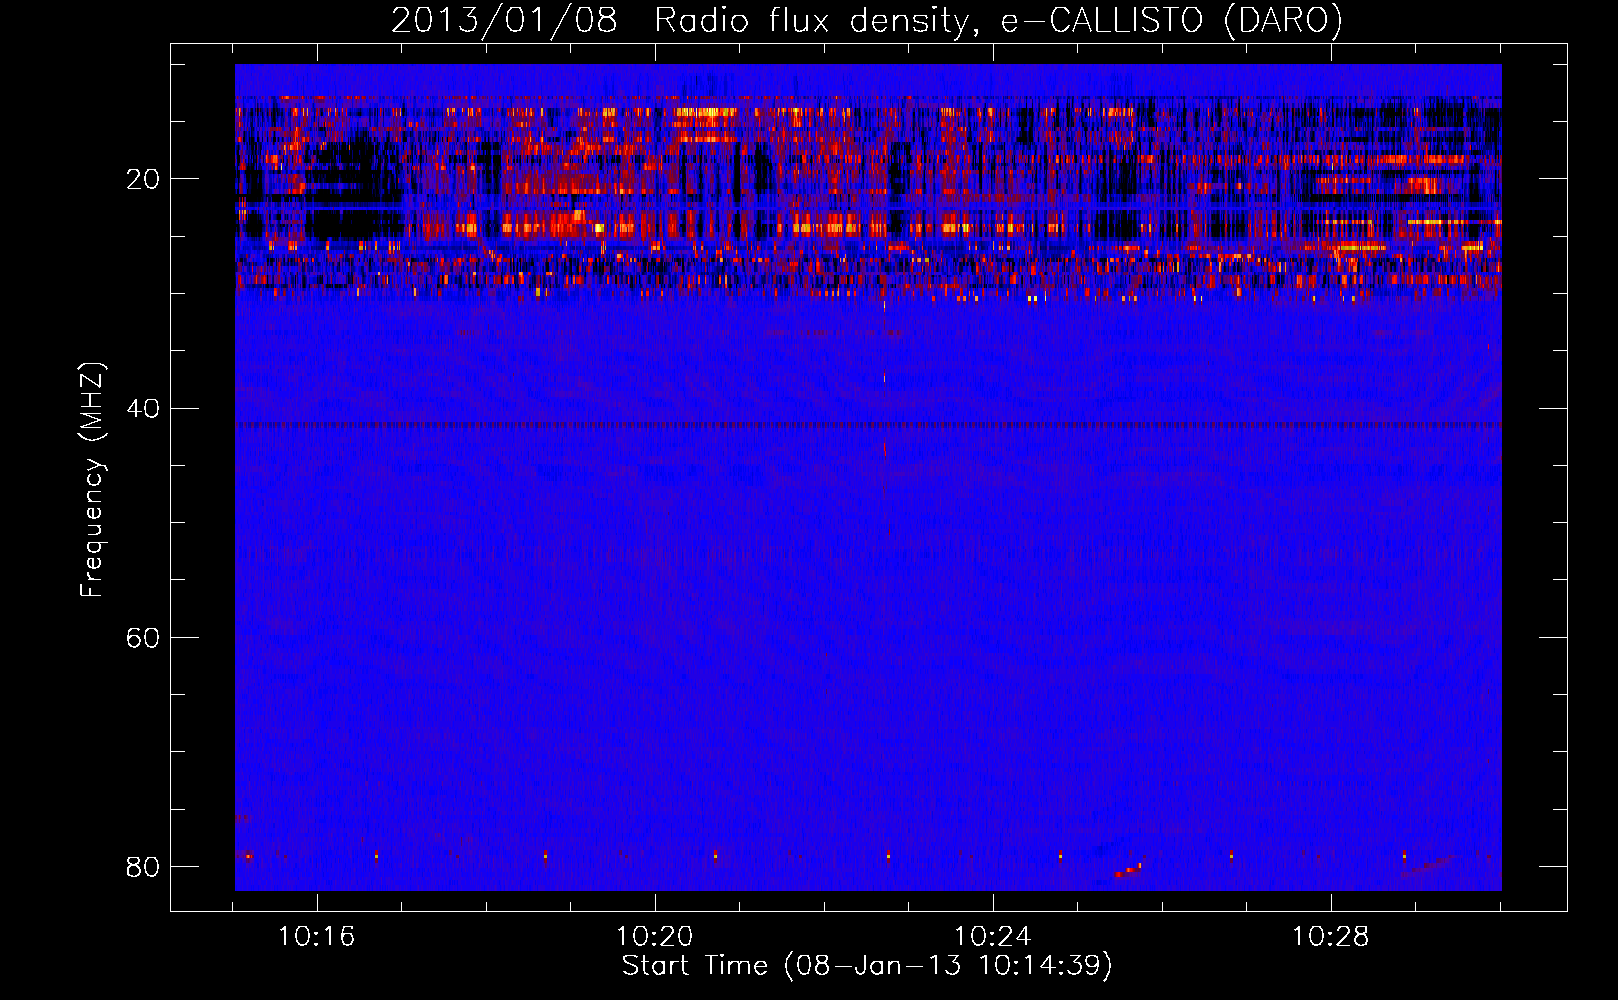Click the frequency tick label '60'

point(143,638)
